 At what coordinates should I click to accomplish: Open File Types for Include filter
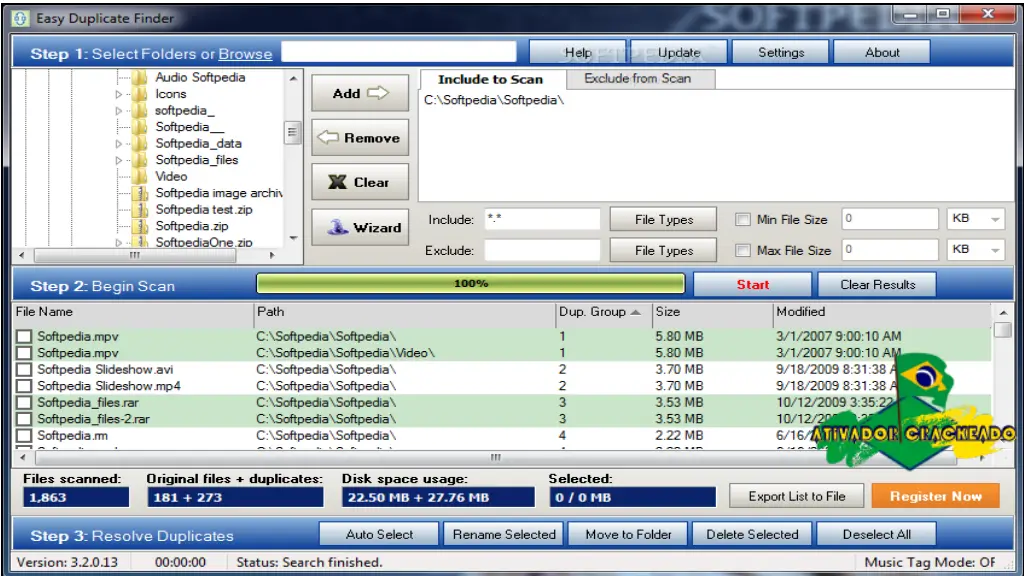pyautogui.click(x=664, y=219)
